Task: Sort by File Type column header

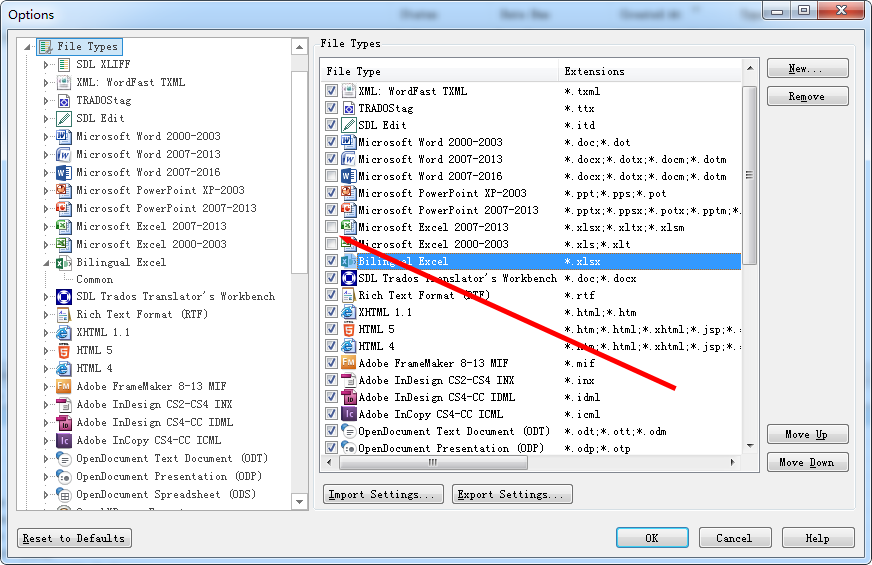Action: click(440, 71)
